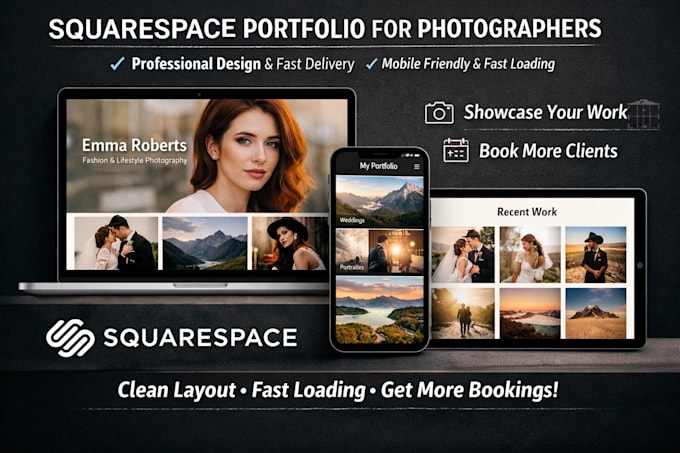Click the Portraites label on phone
The image size is (680, 453).
[352, 267]
